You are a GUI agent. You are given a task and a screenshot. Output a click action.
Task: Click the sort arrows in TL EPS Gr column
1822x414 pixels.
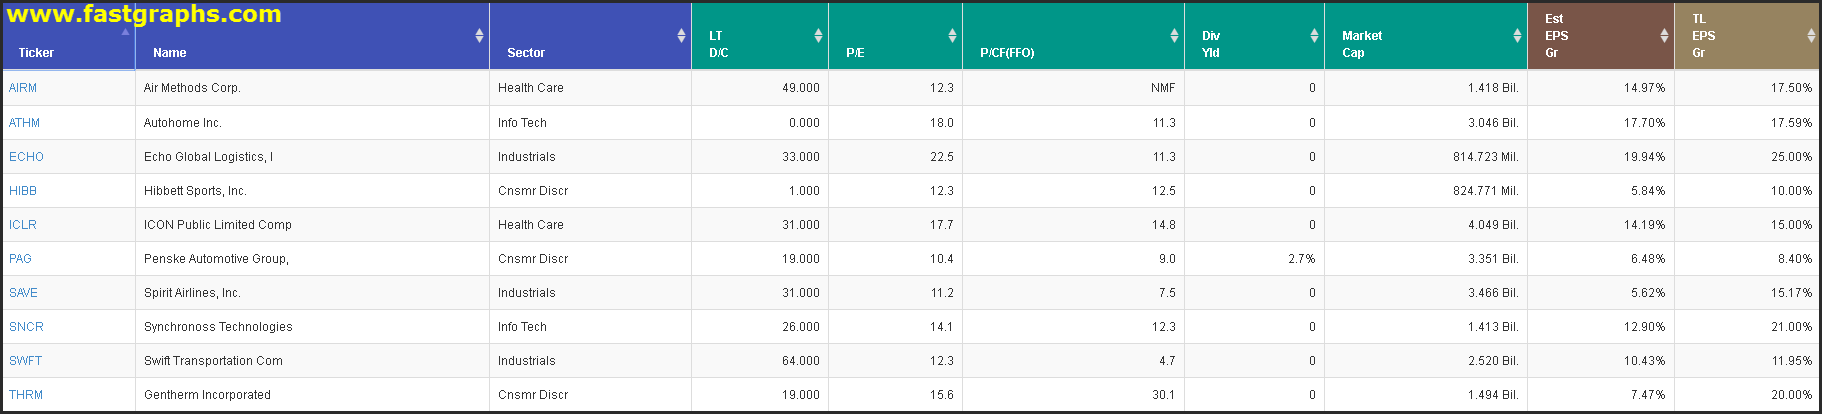coord(1811,36)
